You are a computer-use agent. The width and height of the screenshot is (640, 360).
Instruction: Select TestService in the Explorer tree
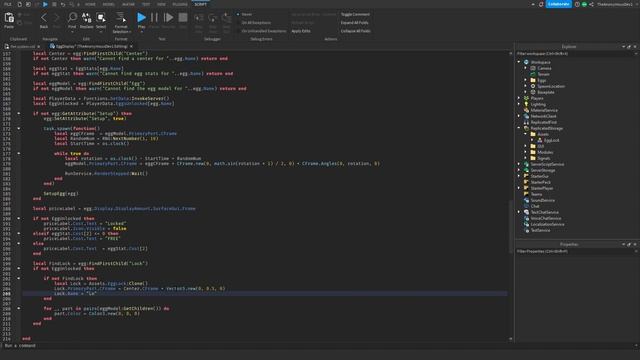(x=540, y=230)
